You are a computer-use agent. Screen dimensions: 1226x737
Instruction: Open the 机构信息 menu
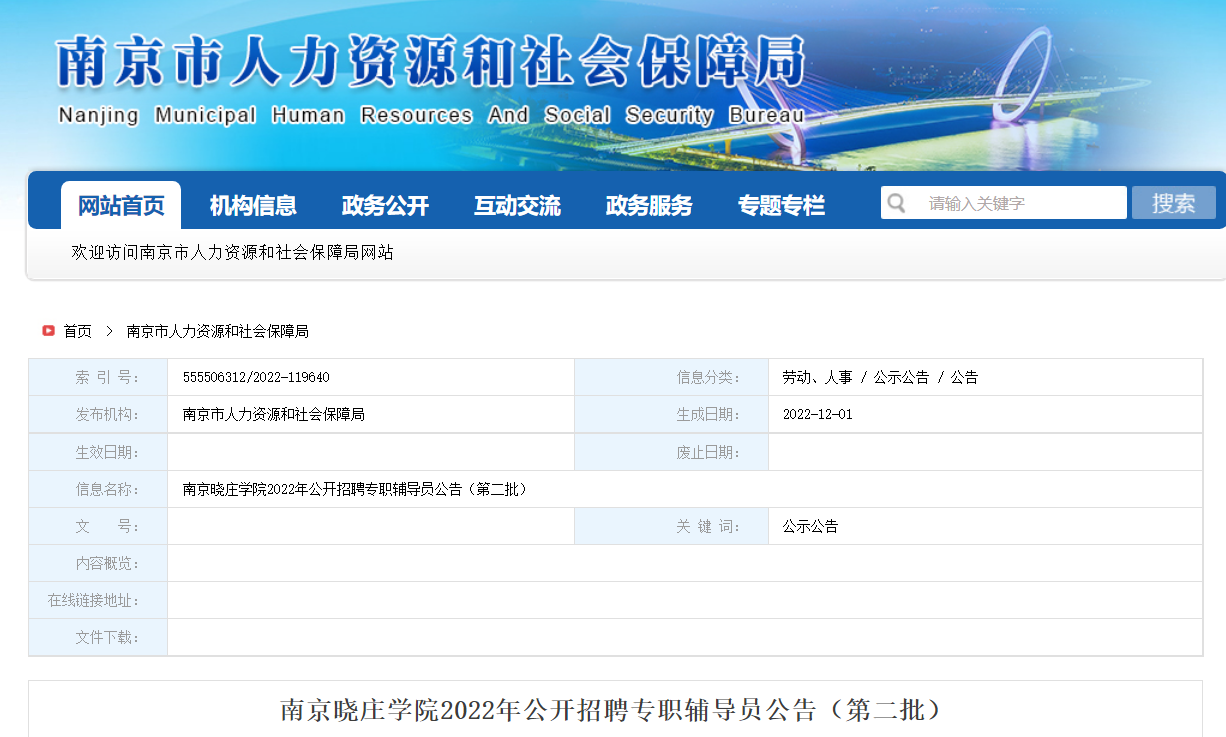[253, 206]
